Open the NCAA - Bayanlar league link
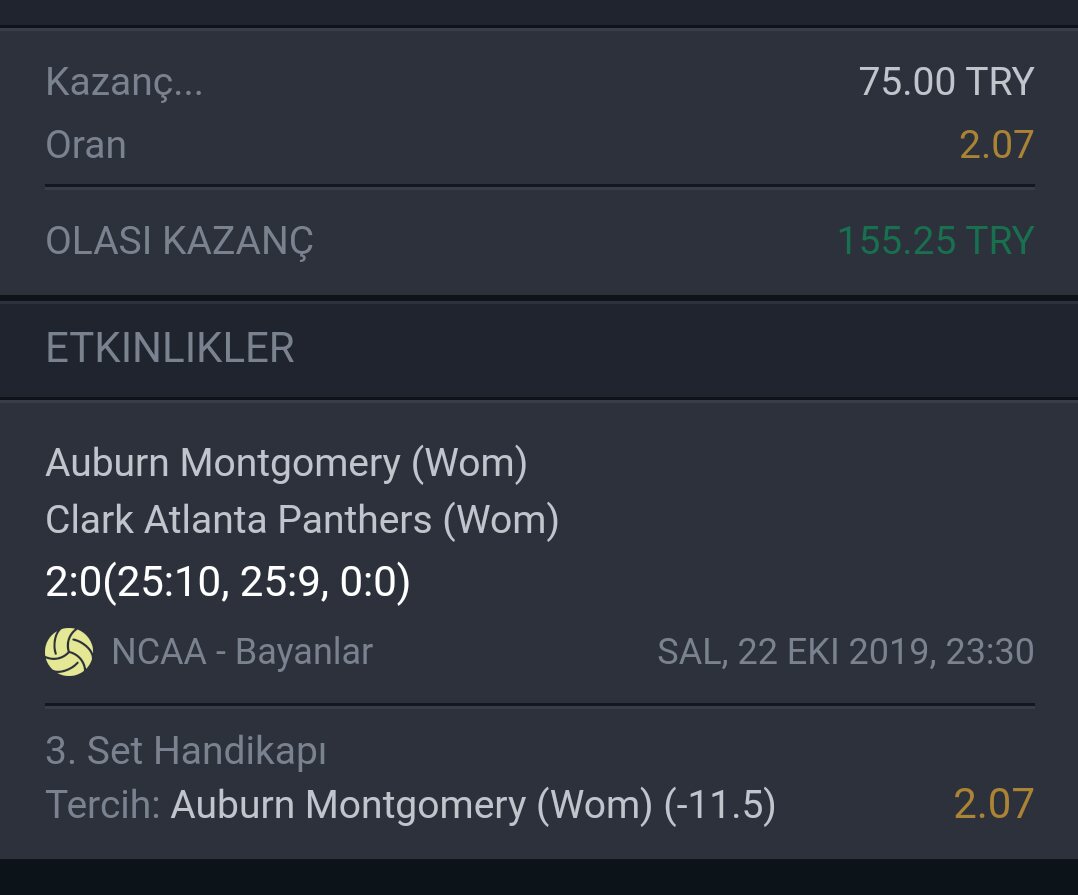Image resolution: width=1078 pixels, height=895 pixels. (242, 652)
